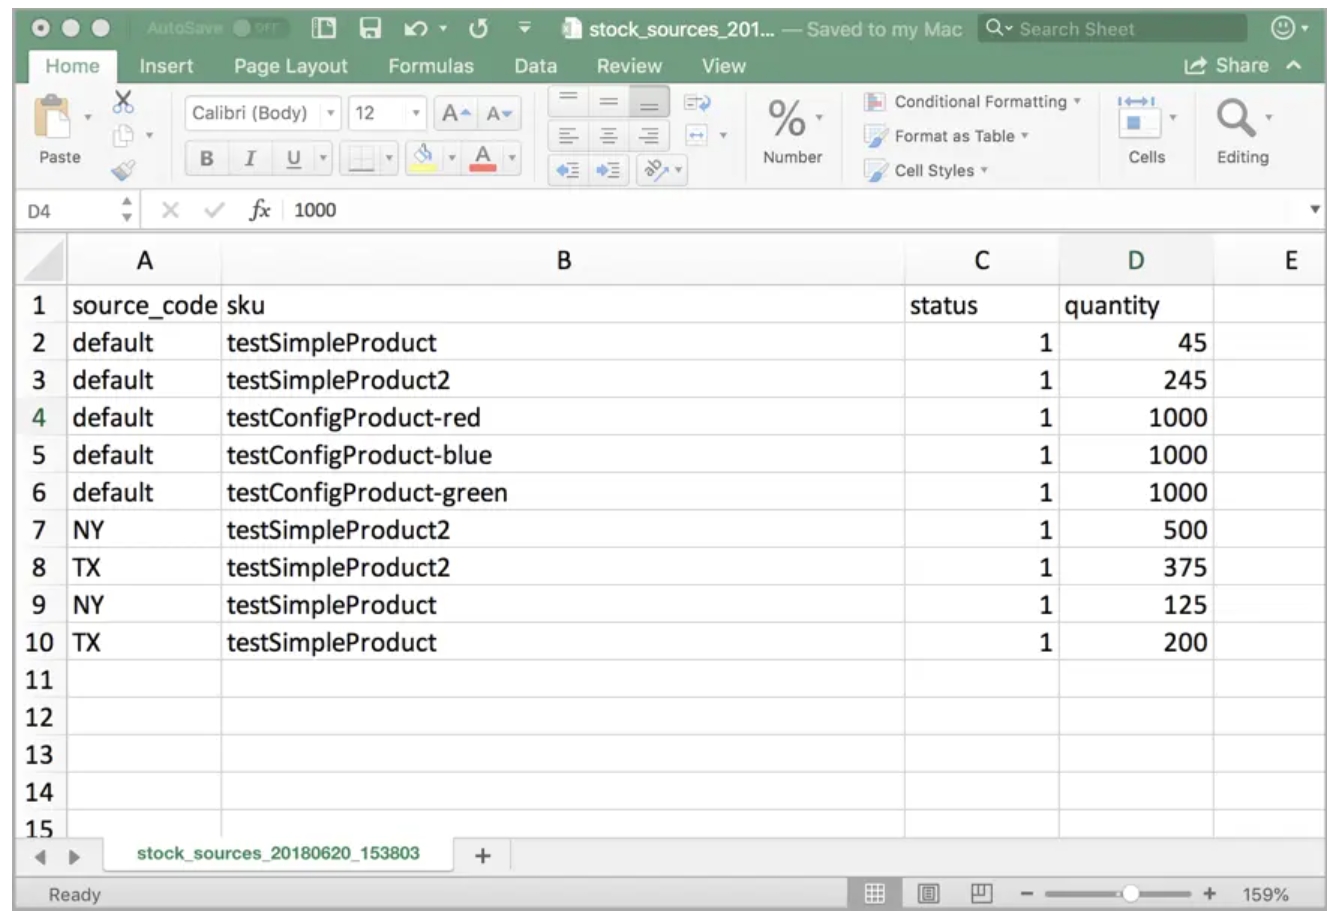Apply the red Font Color
The height and width of the screenshot is (916, 1339).
coord(483,157)
